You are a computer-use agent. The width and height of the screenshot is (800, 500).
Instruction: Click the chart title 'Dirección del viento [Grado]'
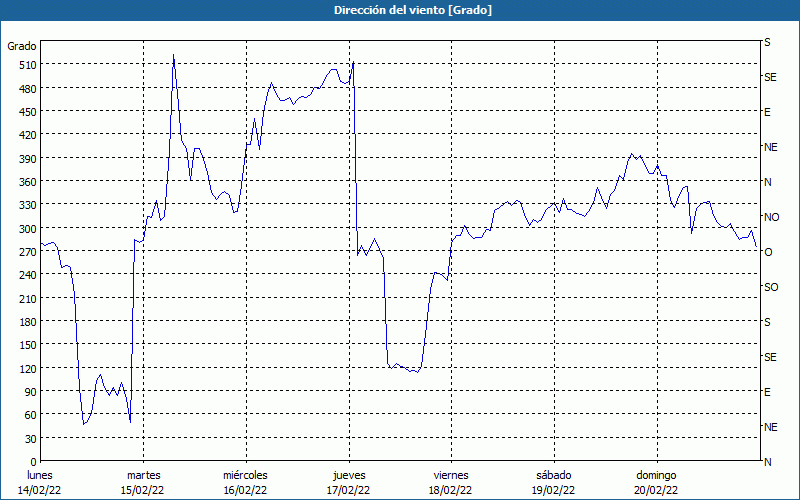tap(413, 10)
